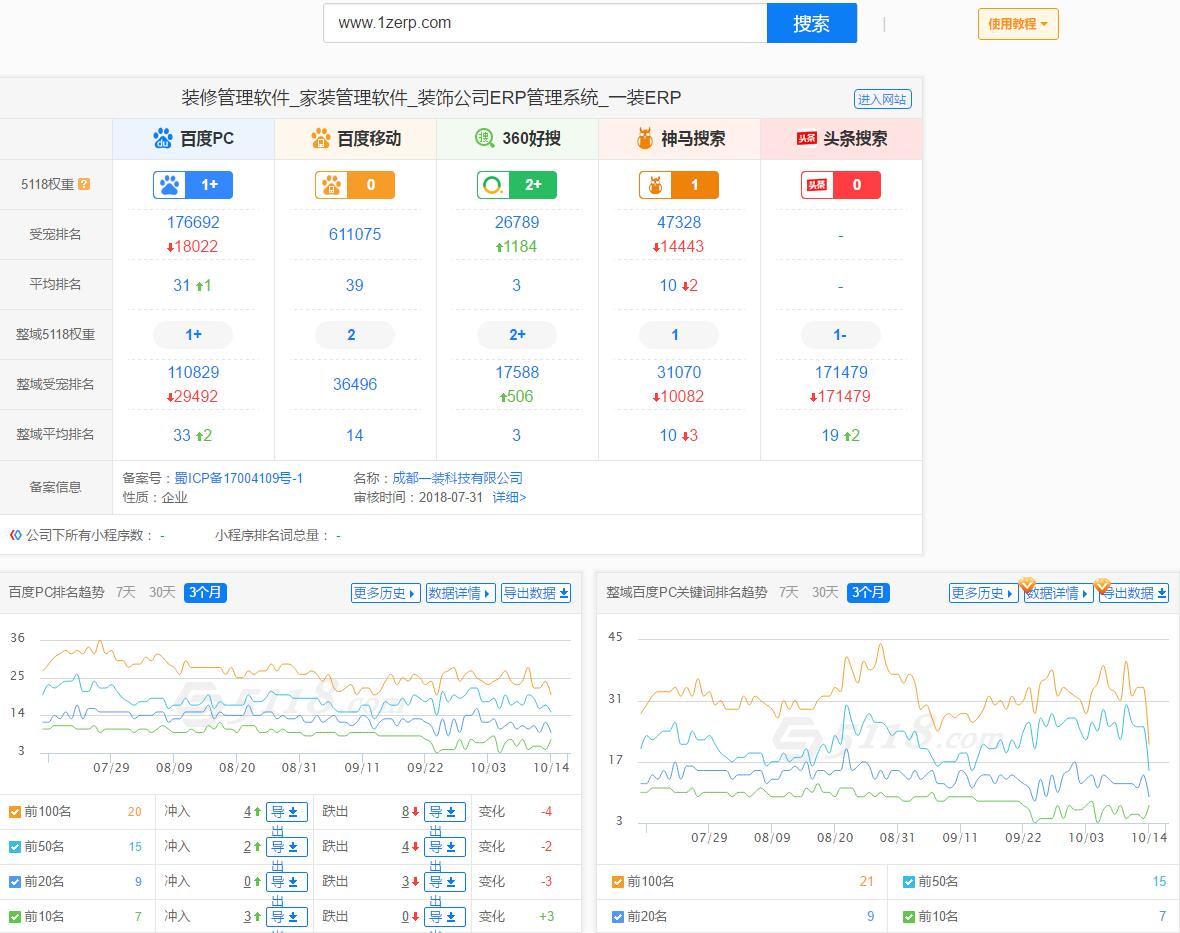1180x933 pixels.
Task: Open 数据详情 on the right chart
Action: (x=1057, y=592)
